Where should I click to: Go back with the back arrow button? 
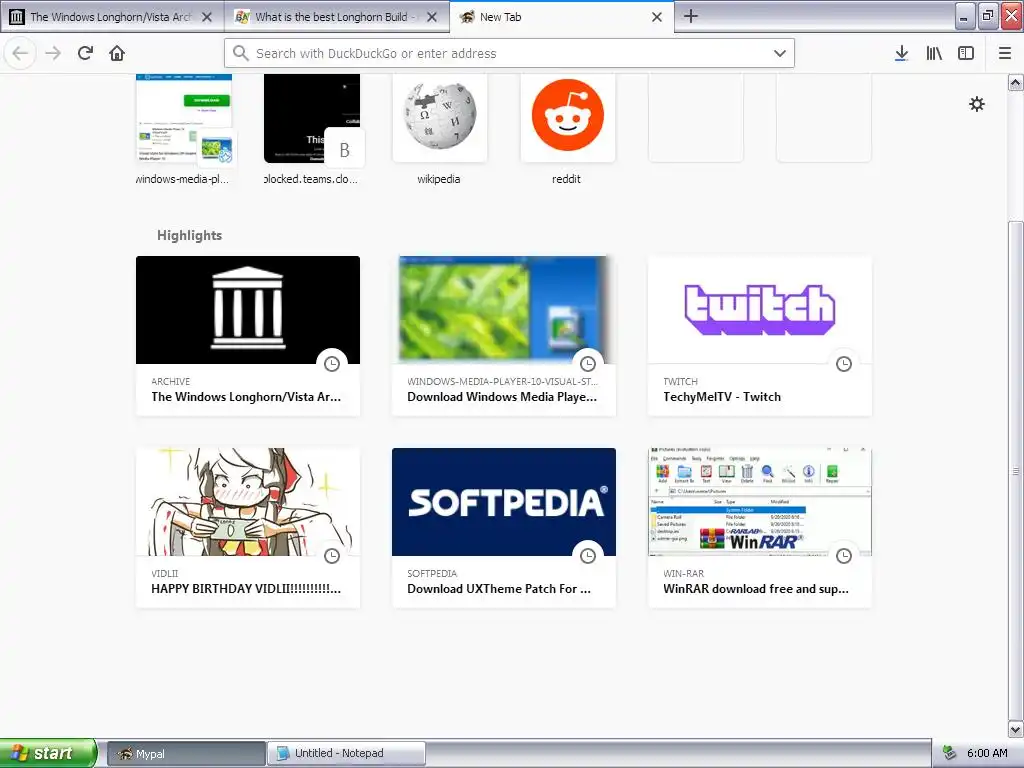coord(20,53)
